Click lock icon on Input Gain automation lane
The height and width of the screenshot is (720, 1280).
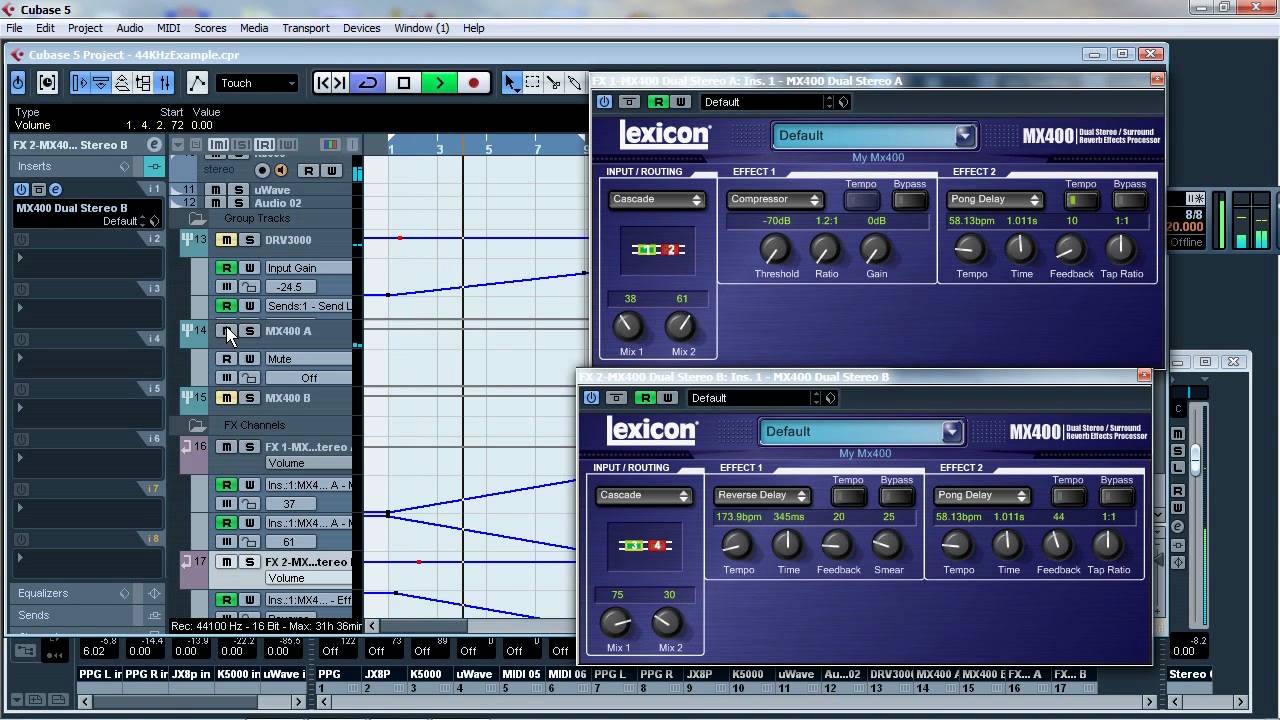(248, 287)
